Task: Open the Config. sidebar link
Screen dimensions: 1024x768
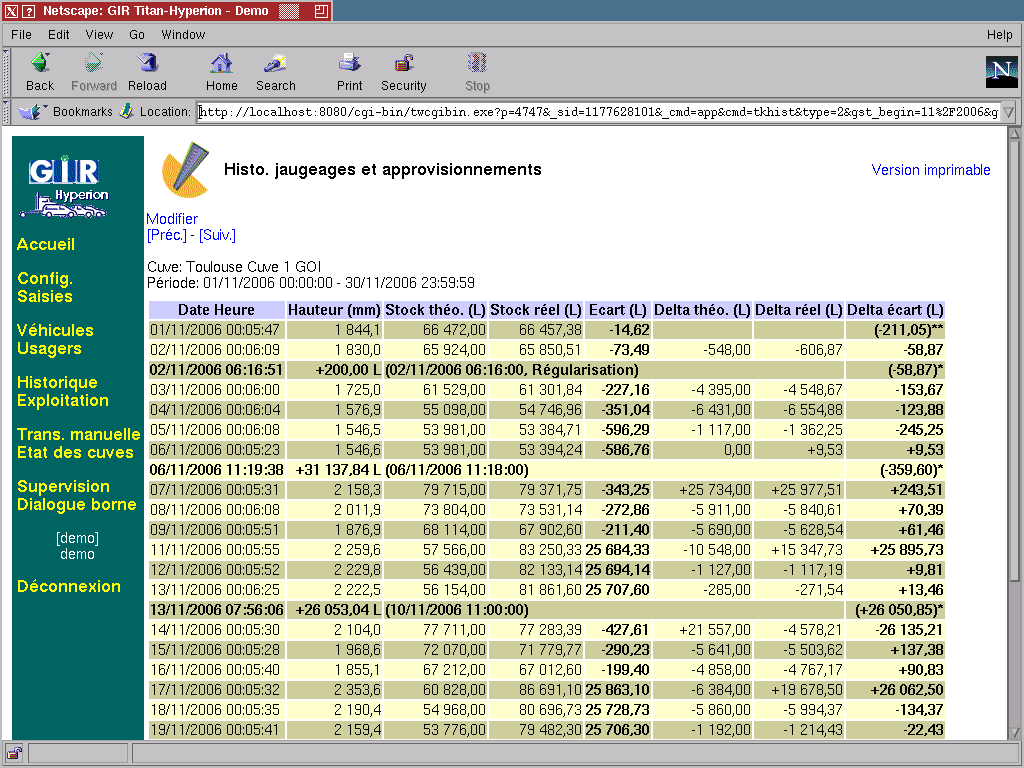Action: 45,278
